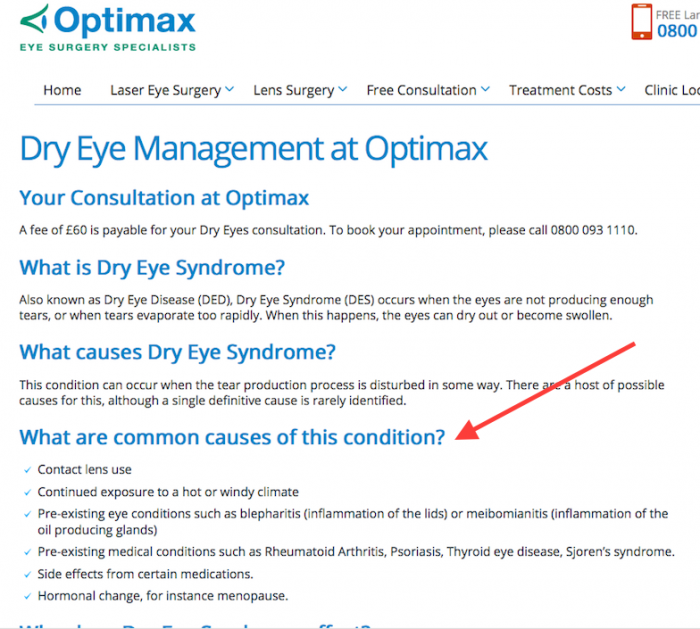Click checkmark beside Hormonal change item
Screen dimensions: 700x629
click(28, 596)
